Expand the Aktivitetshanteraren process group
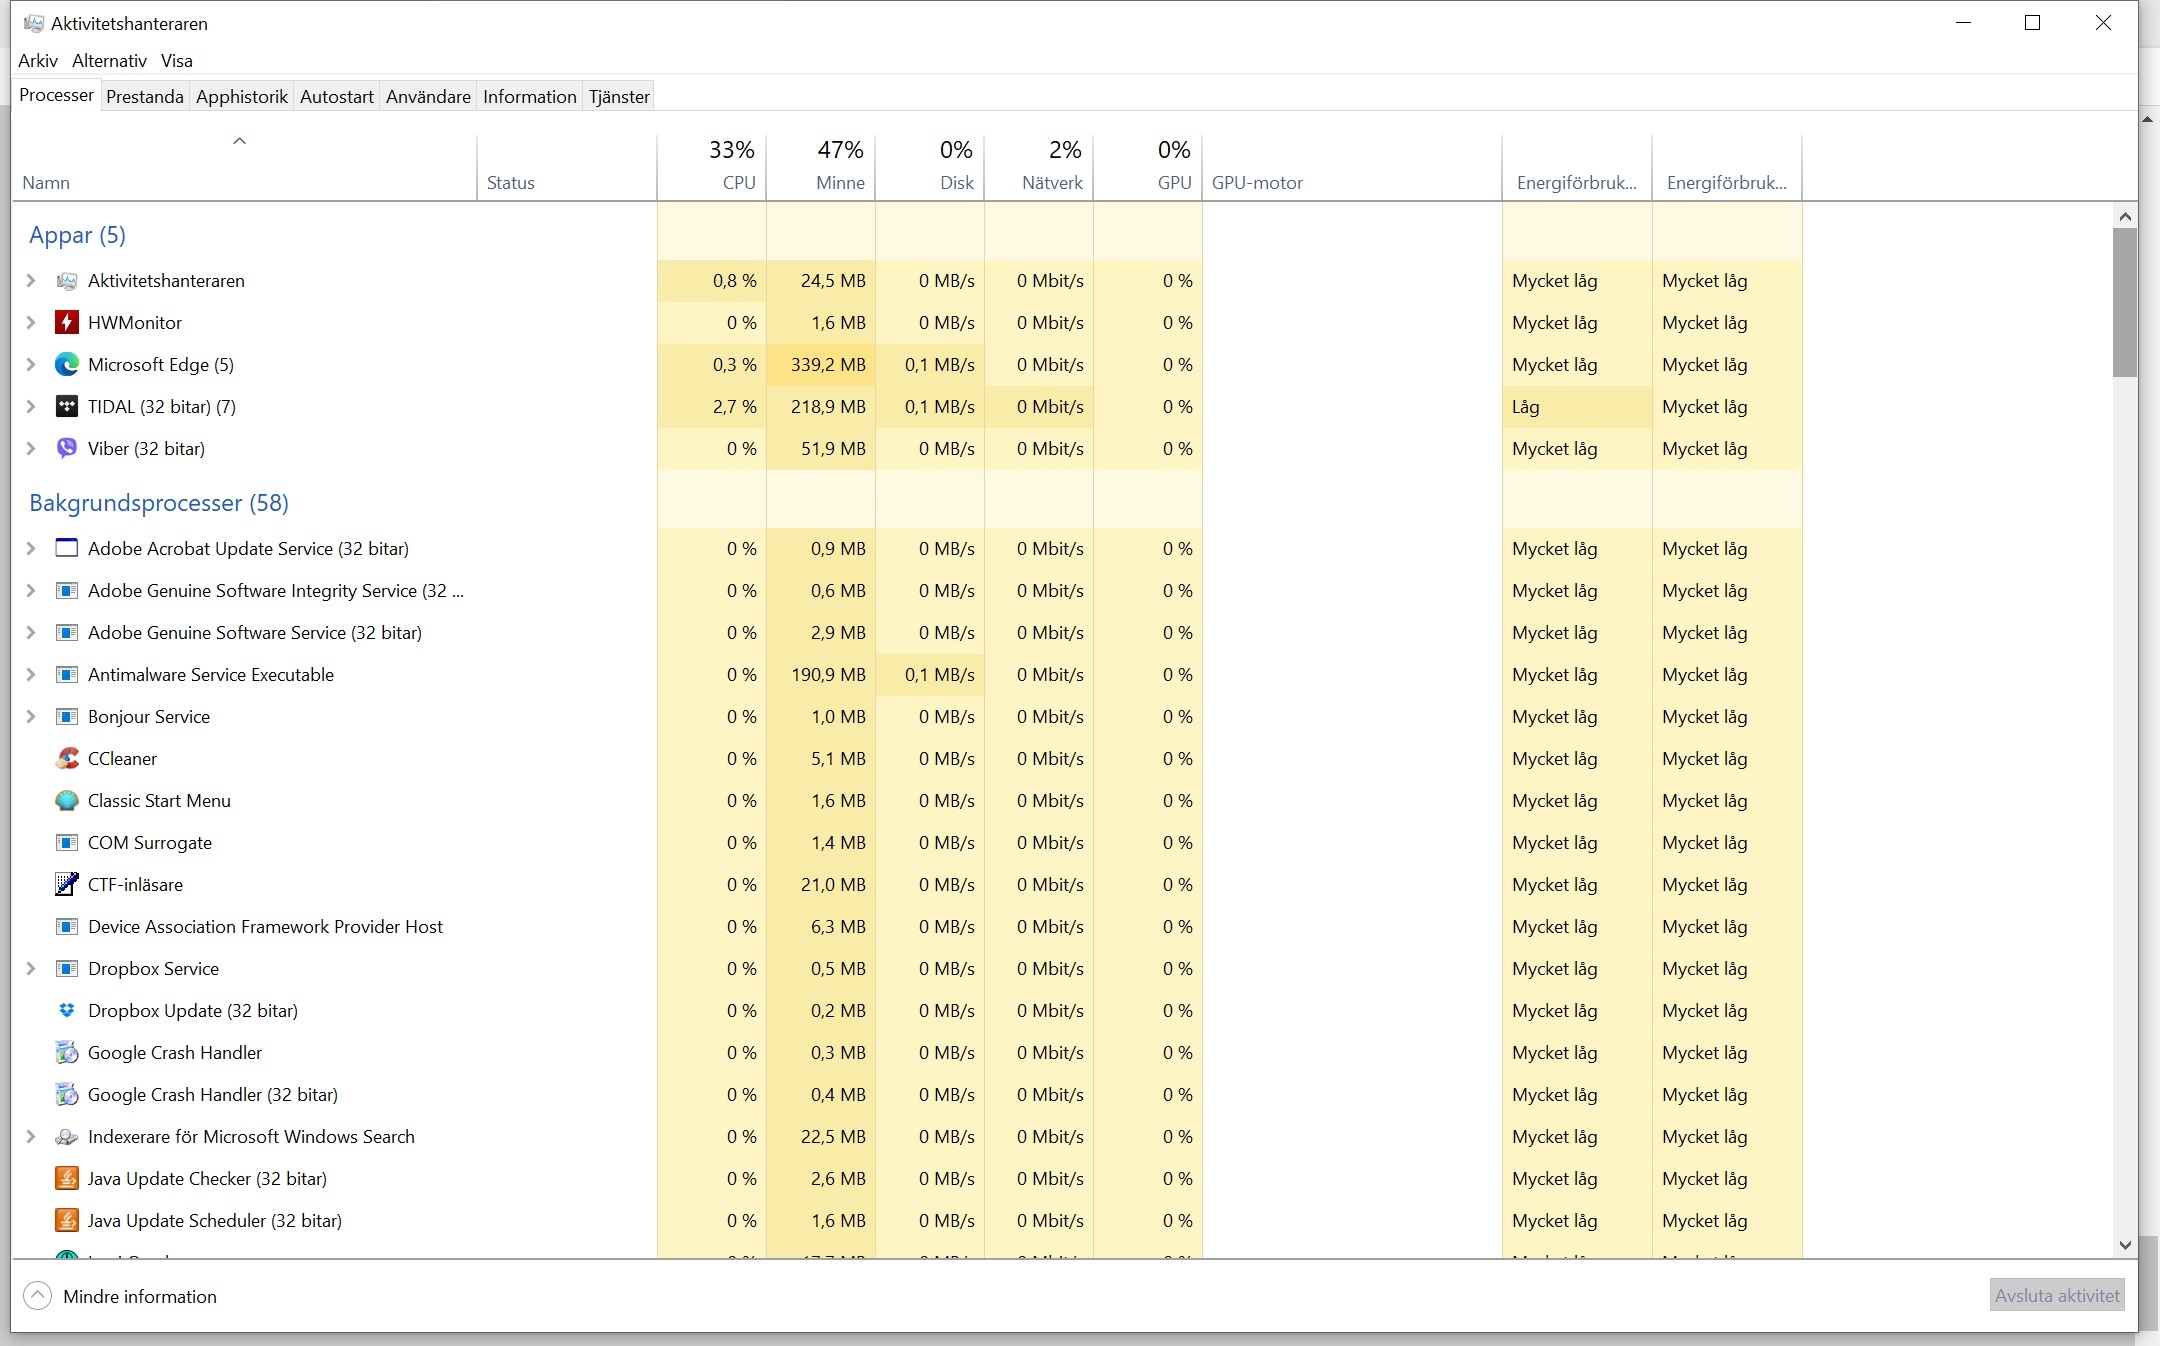This screenshot has width=2170, height=1346. pos(31,281)
